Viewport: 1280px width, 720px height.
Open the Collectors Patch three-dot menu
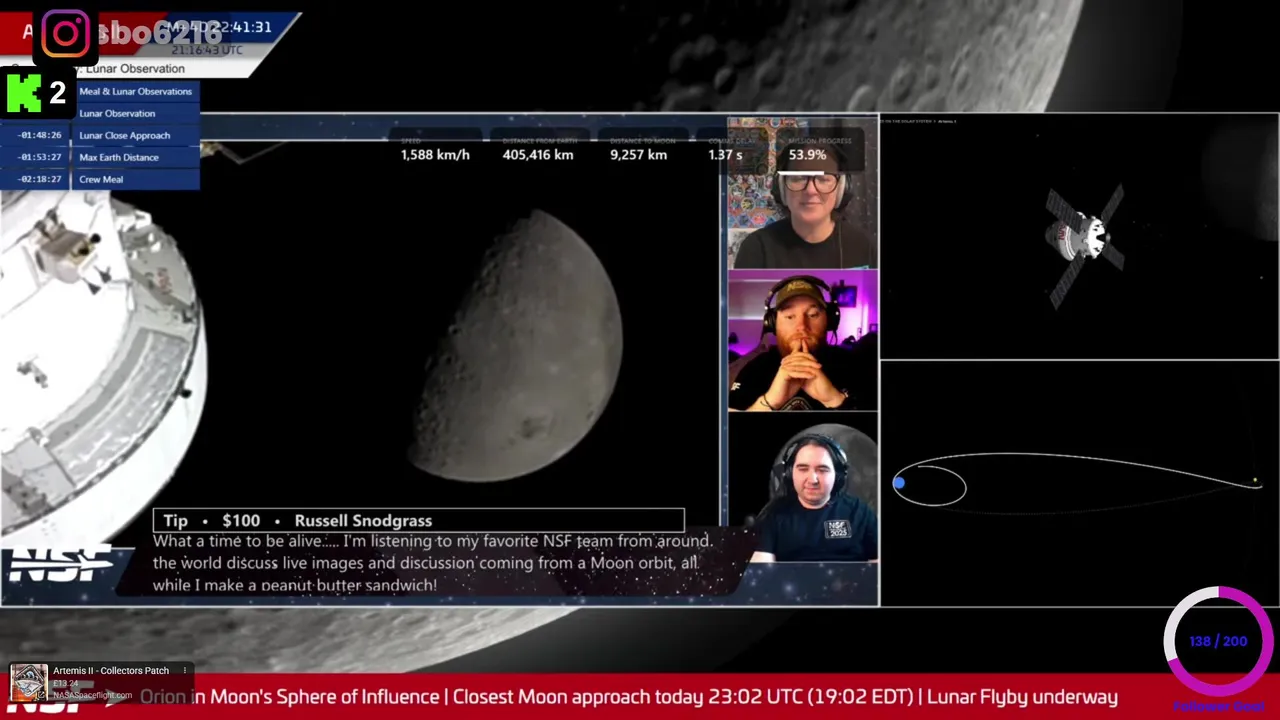(184, 671)
